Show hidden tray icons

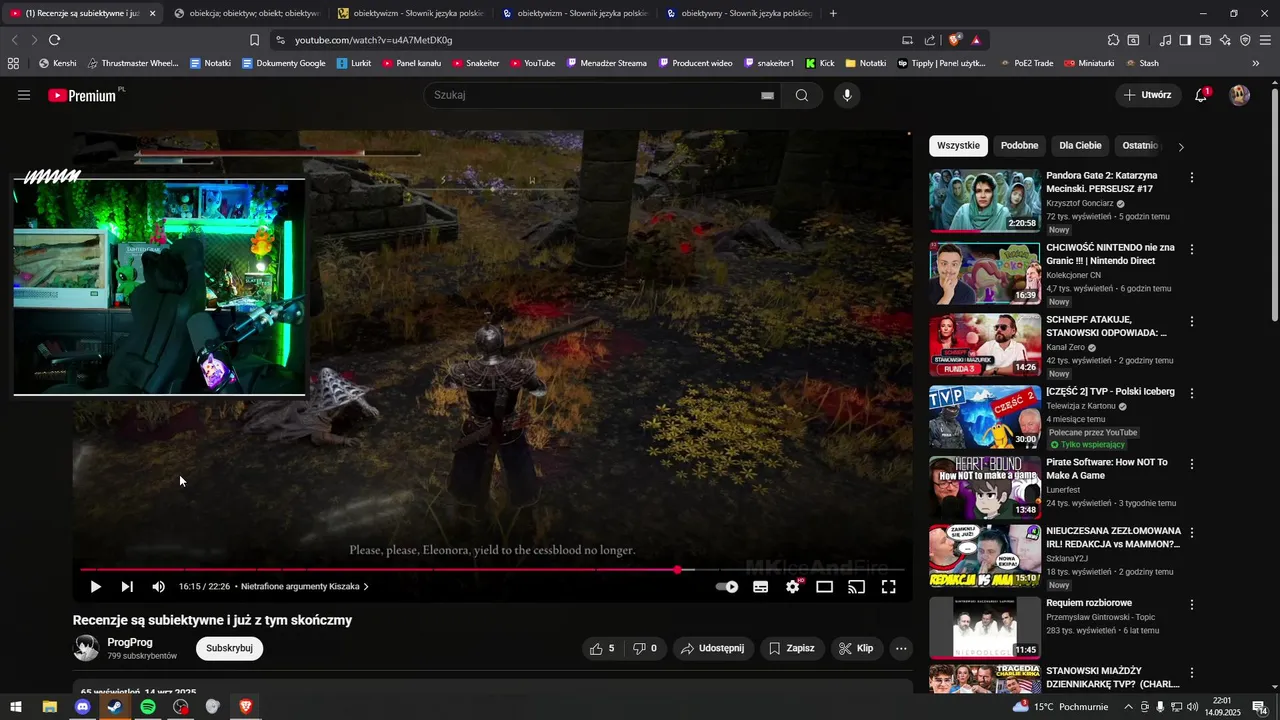coord(1129,707)
